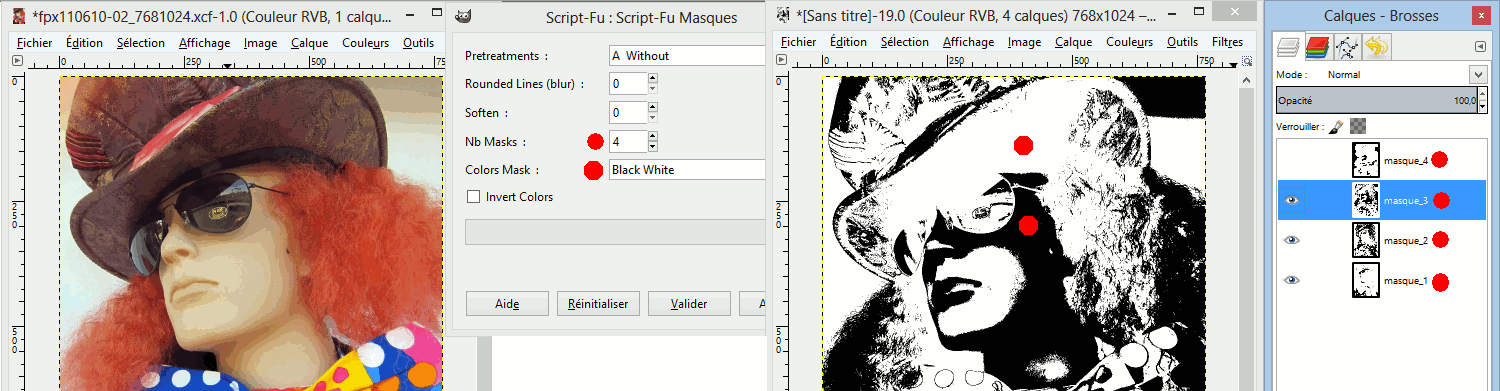The width and height of the screenshot is (1500, 391).
Task: Click the Réinitialiser button
Action: coord(598,303)
